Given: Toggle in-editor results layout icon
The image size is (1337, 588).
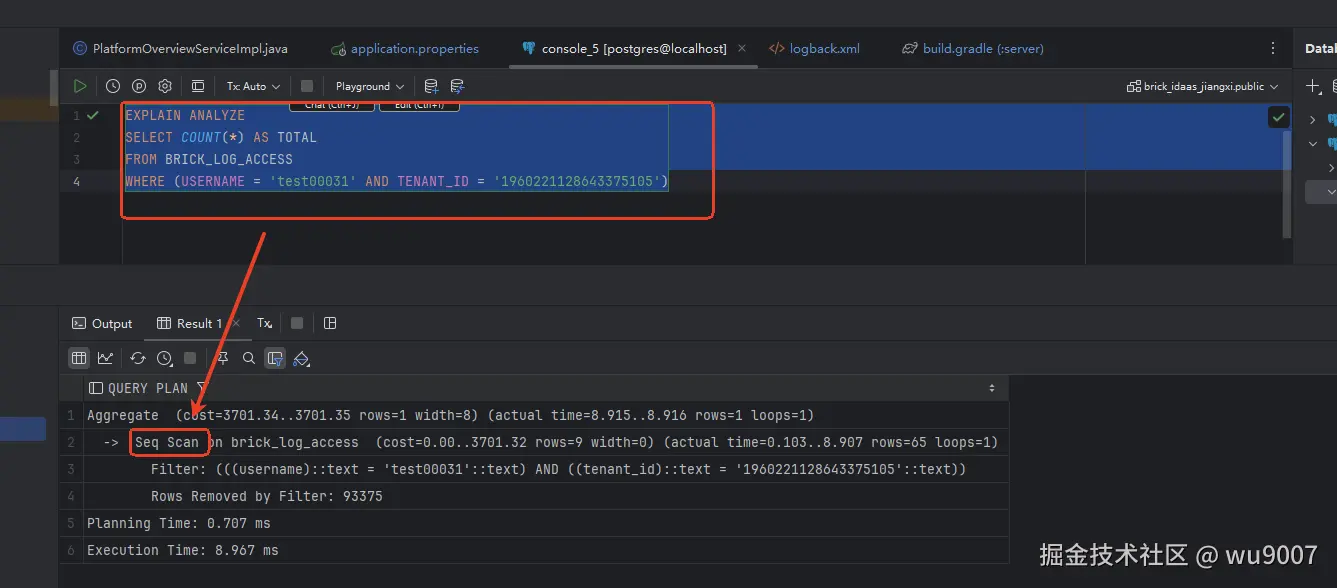Looking at the screenshot, I should pyautogui.click(x=198, y=86).
